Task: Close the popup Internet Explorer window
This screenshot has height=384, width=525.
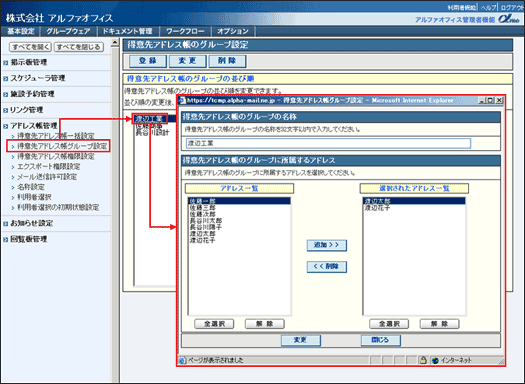Action: point(499,100)
